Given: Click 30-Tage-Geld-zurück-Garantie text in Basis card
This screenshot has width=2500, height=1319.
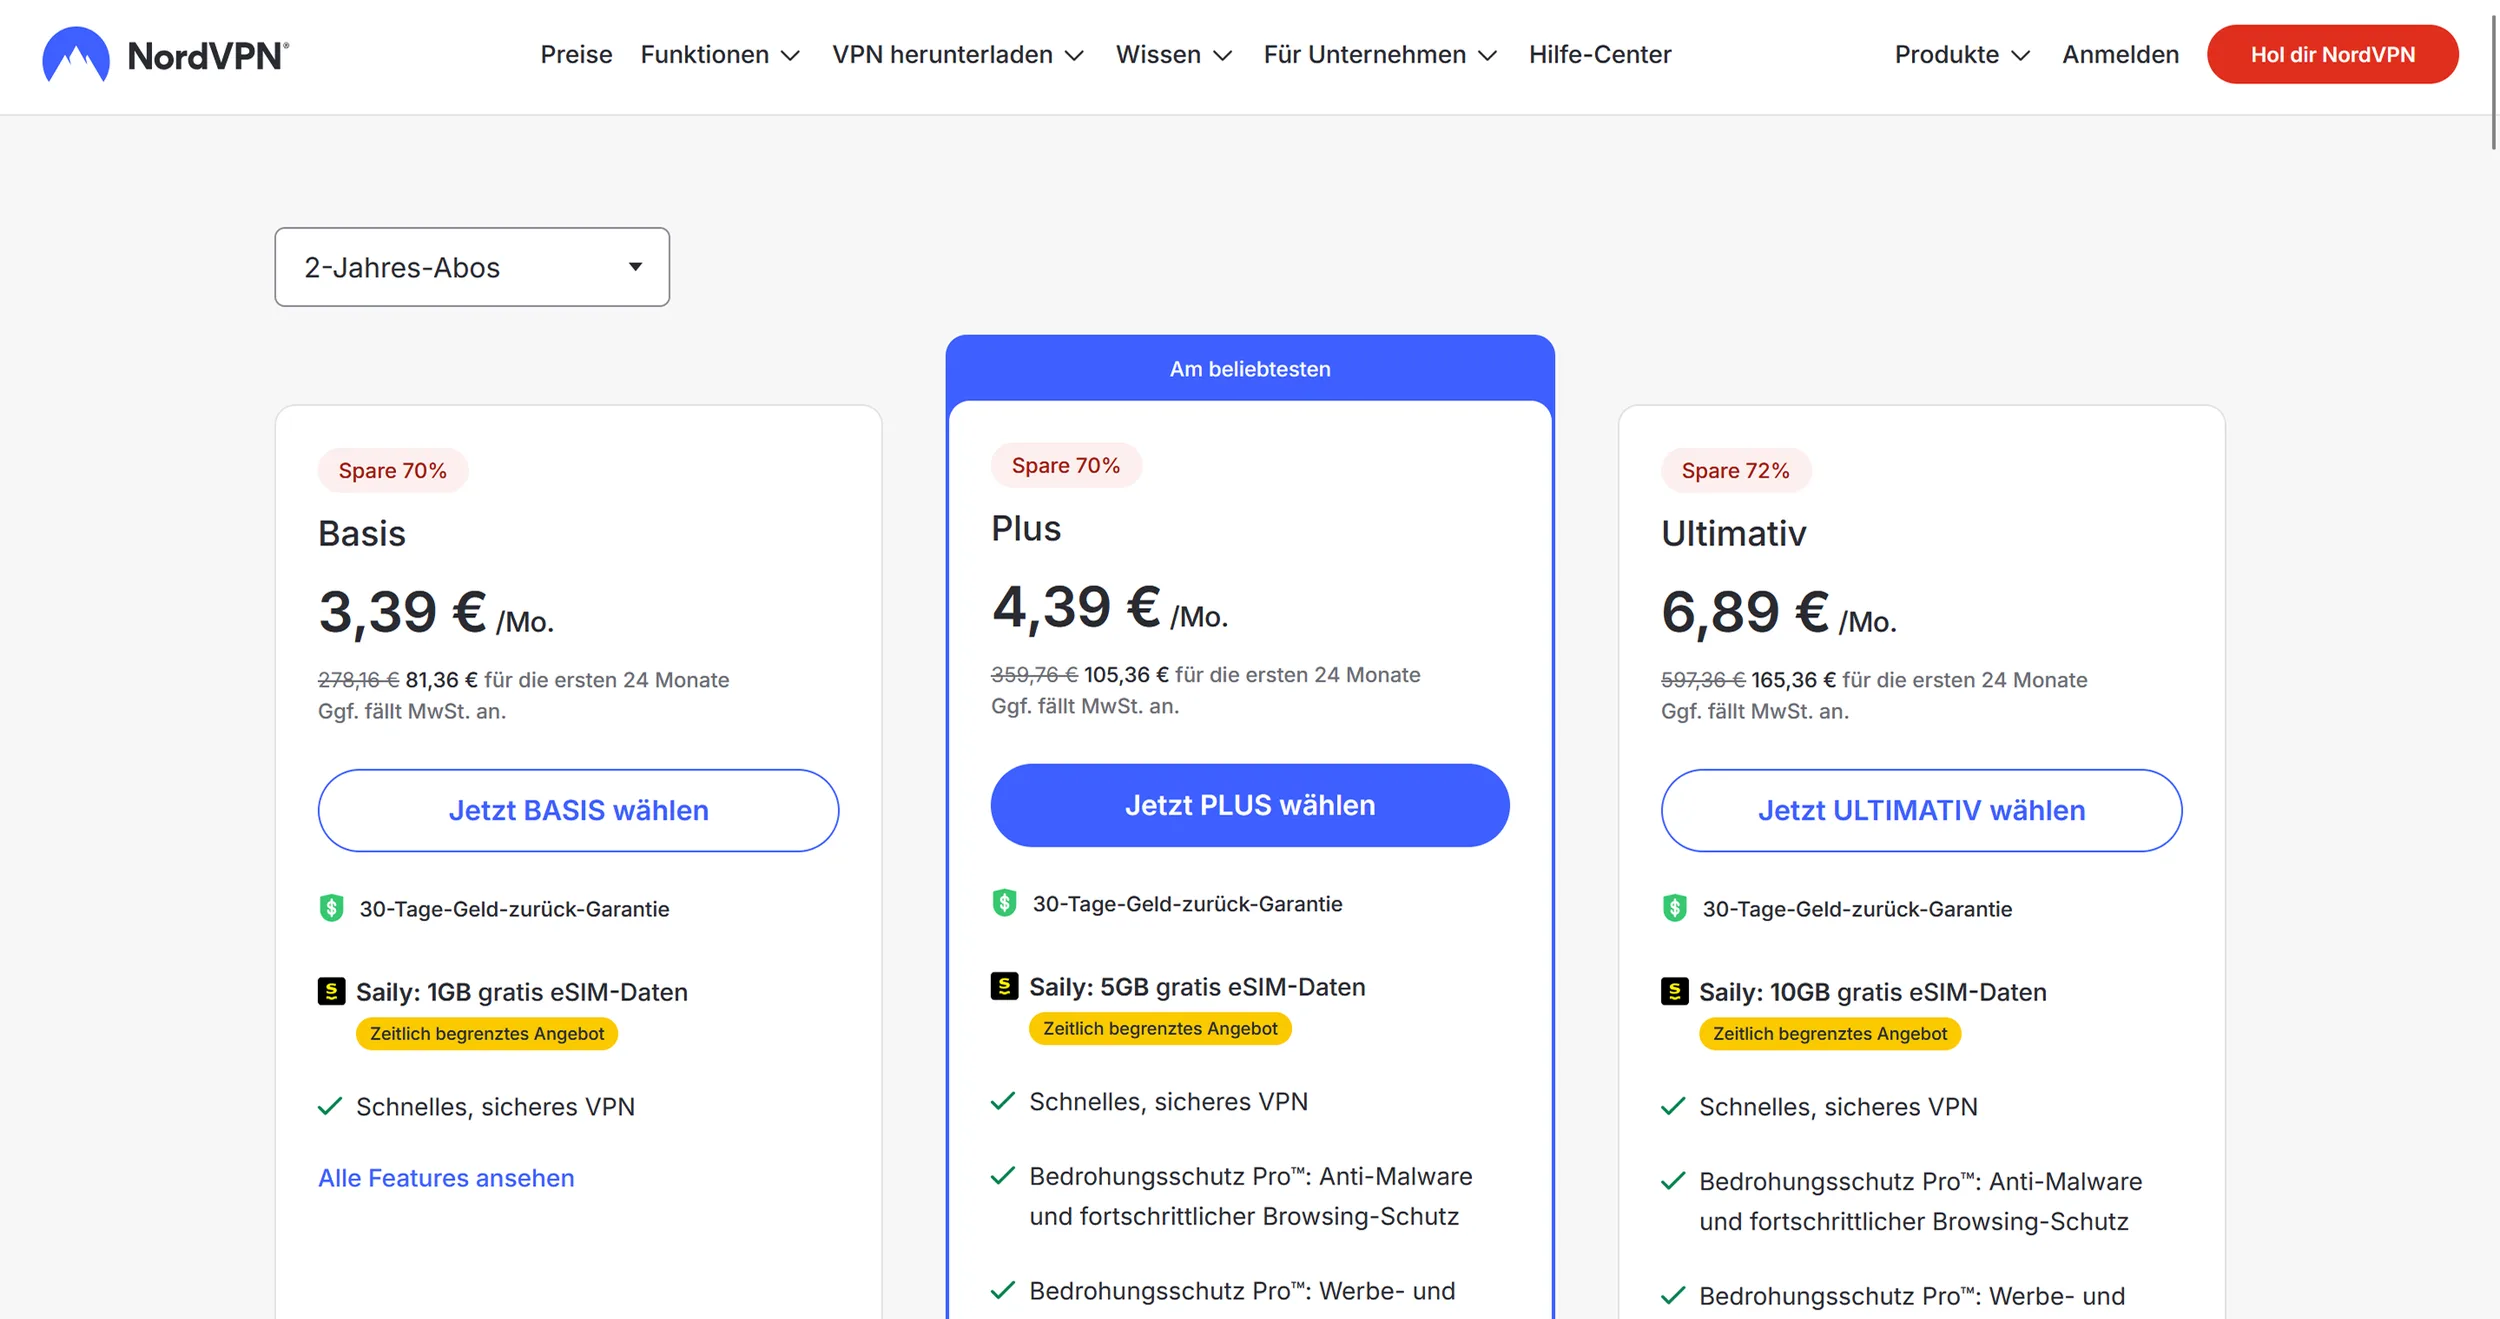Looking at the screenshot, I should [x=514, y=909].
